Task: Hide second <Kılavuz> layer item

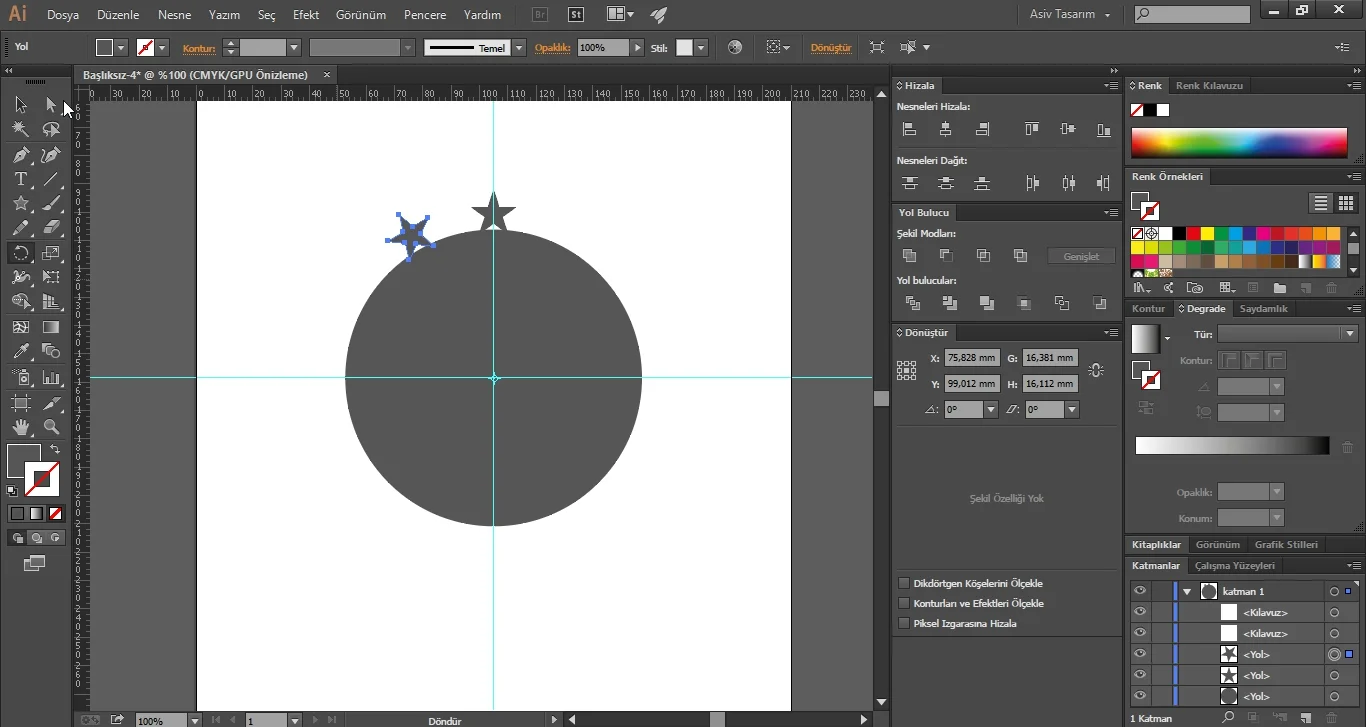Action: 1139,633
